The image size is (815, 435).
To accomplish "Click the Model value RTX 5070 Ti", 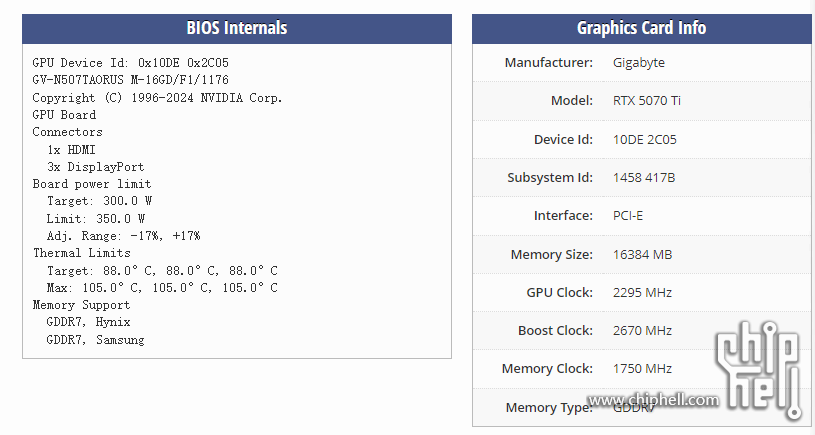I will click(x=647, y=101).
